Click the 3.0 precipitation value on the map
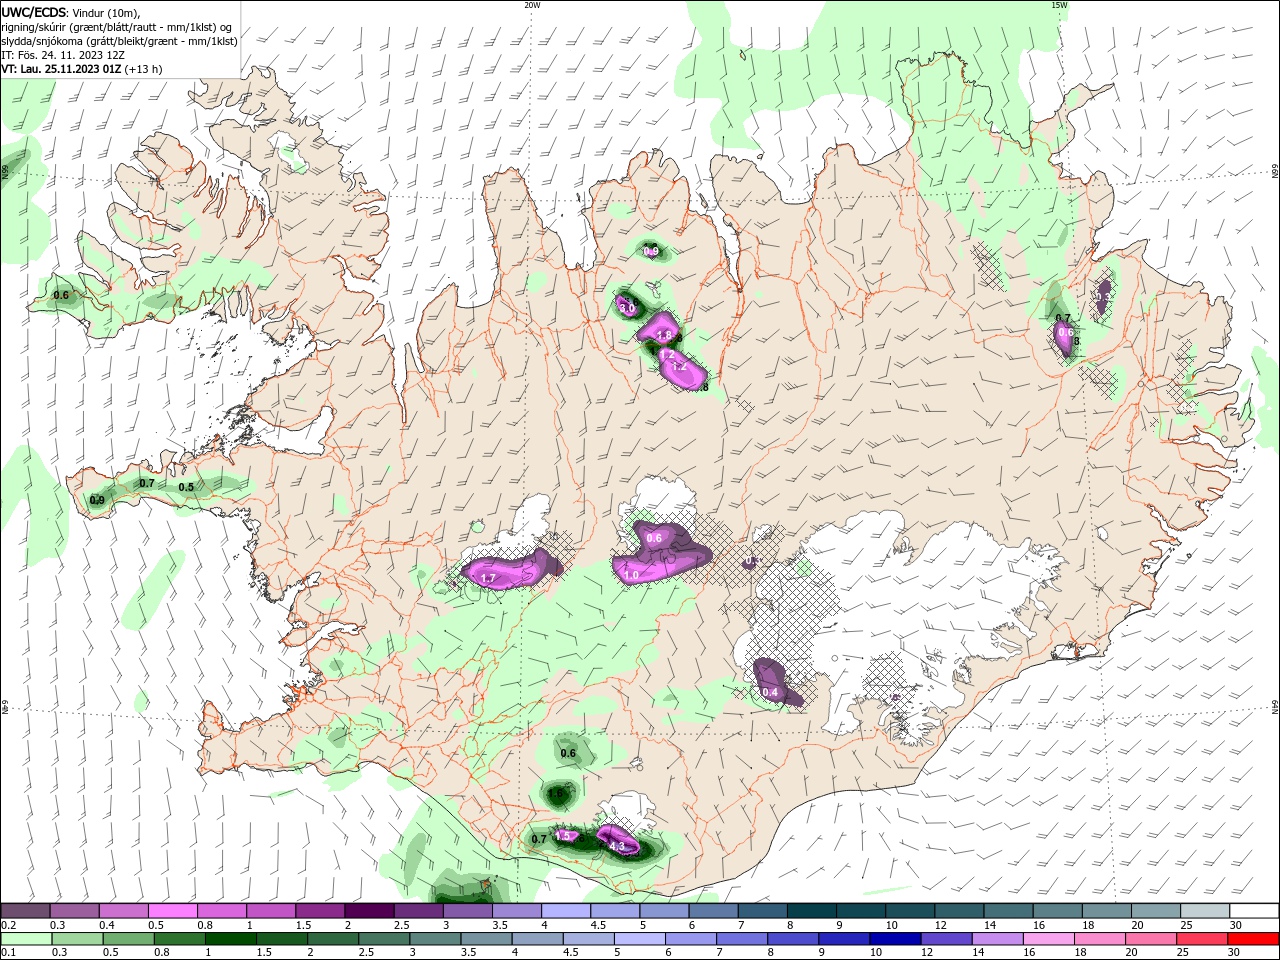 628,308
